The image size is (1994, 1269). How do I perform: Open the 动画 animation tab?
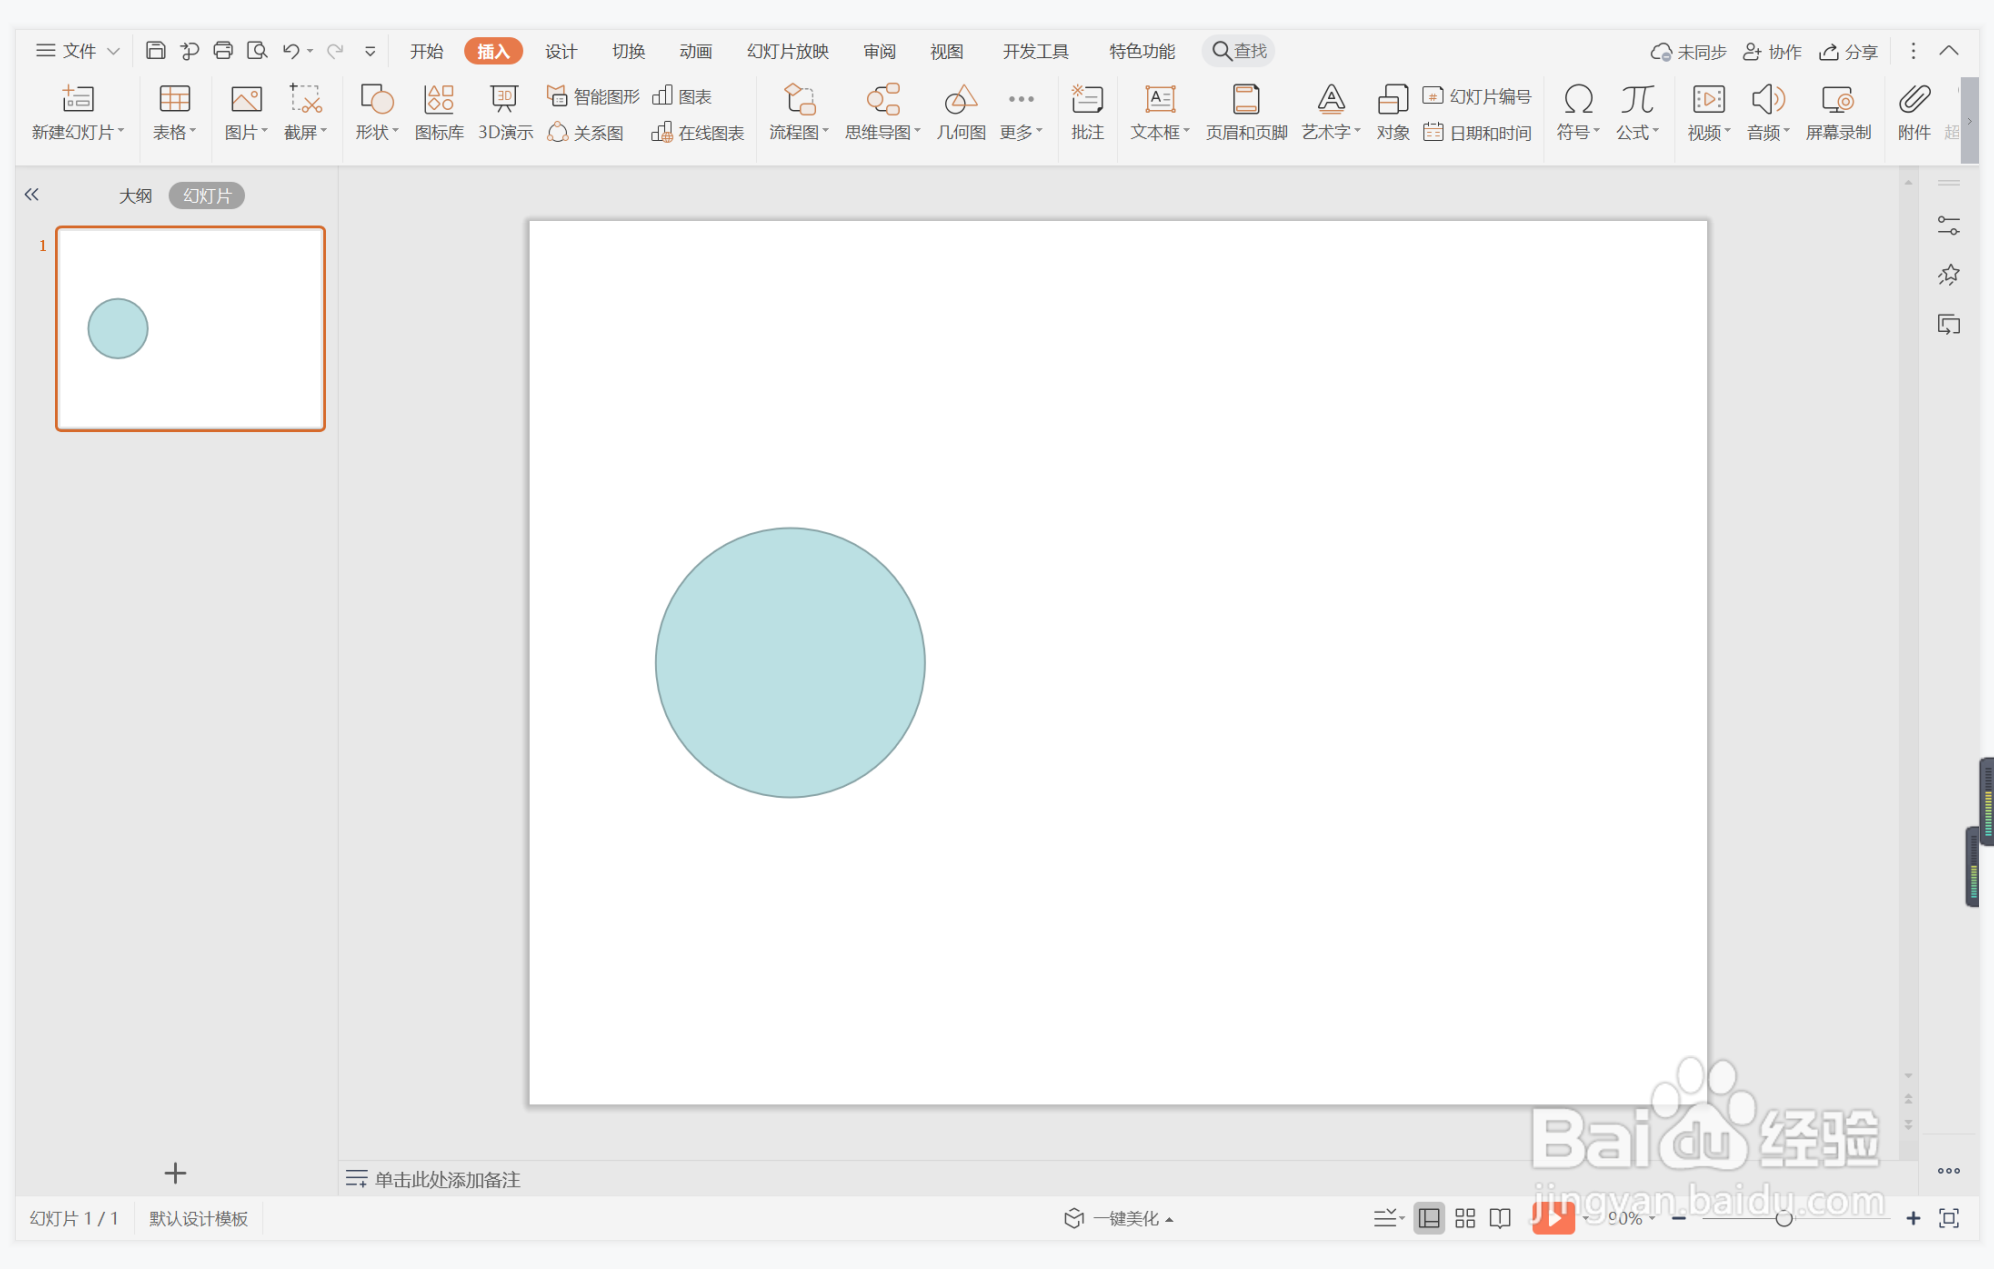point(695,51)
